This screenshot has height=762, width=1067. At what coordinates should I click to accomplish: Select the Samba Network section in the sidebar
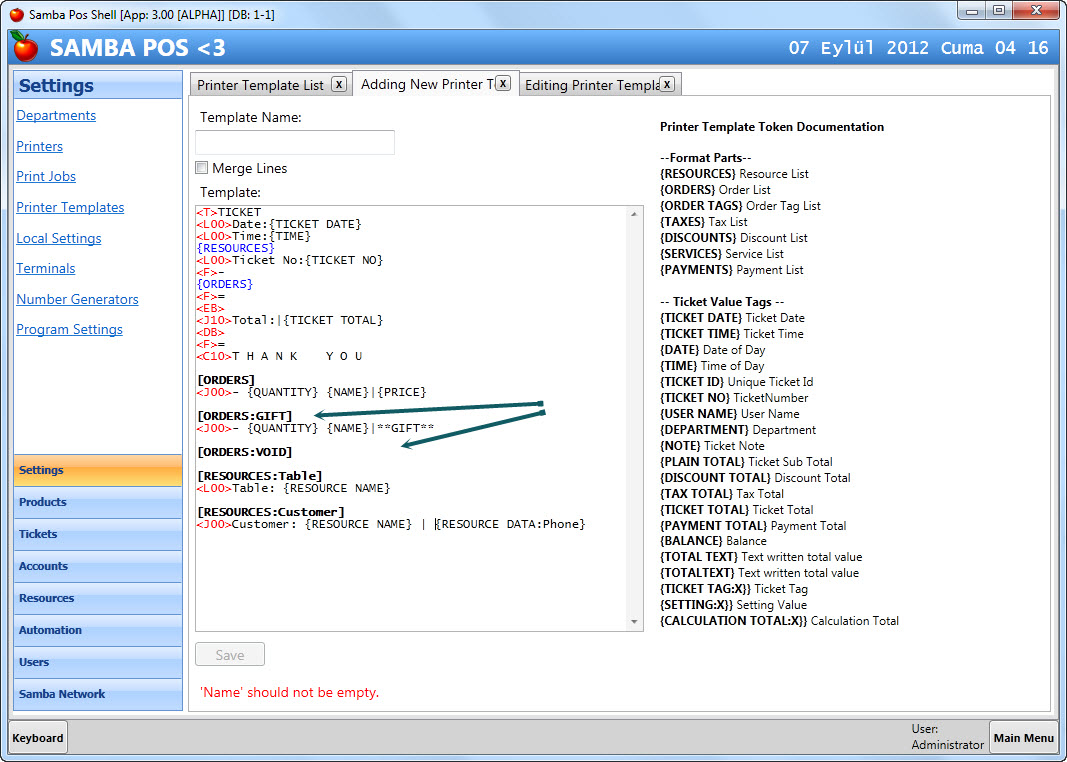(x=98, y=694)
